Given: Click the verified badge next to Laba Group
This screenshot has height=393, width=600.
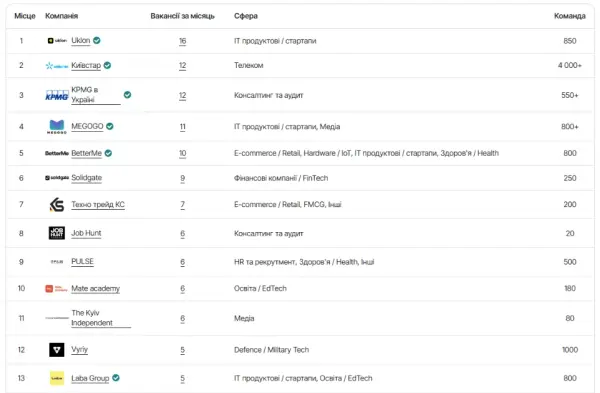Looking at the screenshot, I should [116, 378].
